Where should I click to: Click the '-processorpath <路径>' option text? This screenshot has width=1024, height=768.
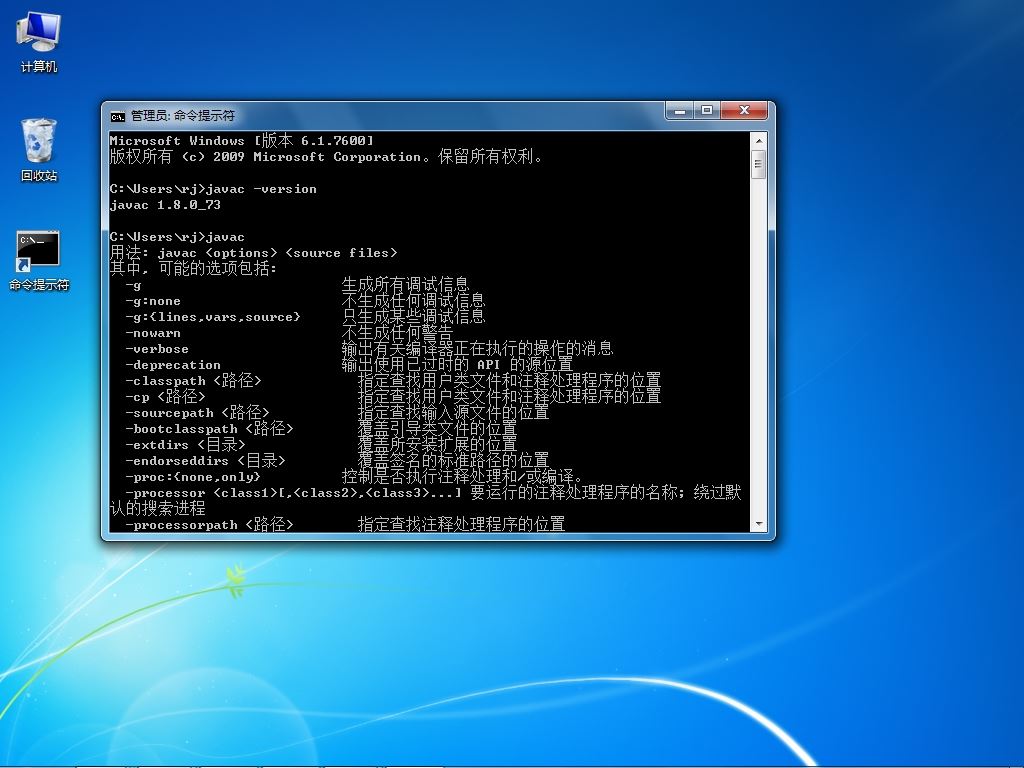209,524
